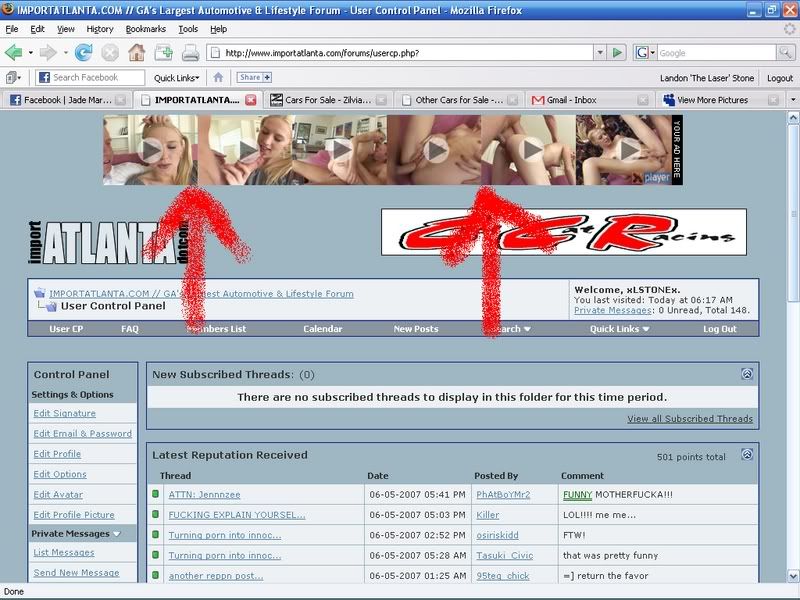Viewport: 800px width, 600px height.
Task: Click the Stop loading icon
Action: (109, 52)
